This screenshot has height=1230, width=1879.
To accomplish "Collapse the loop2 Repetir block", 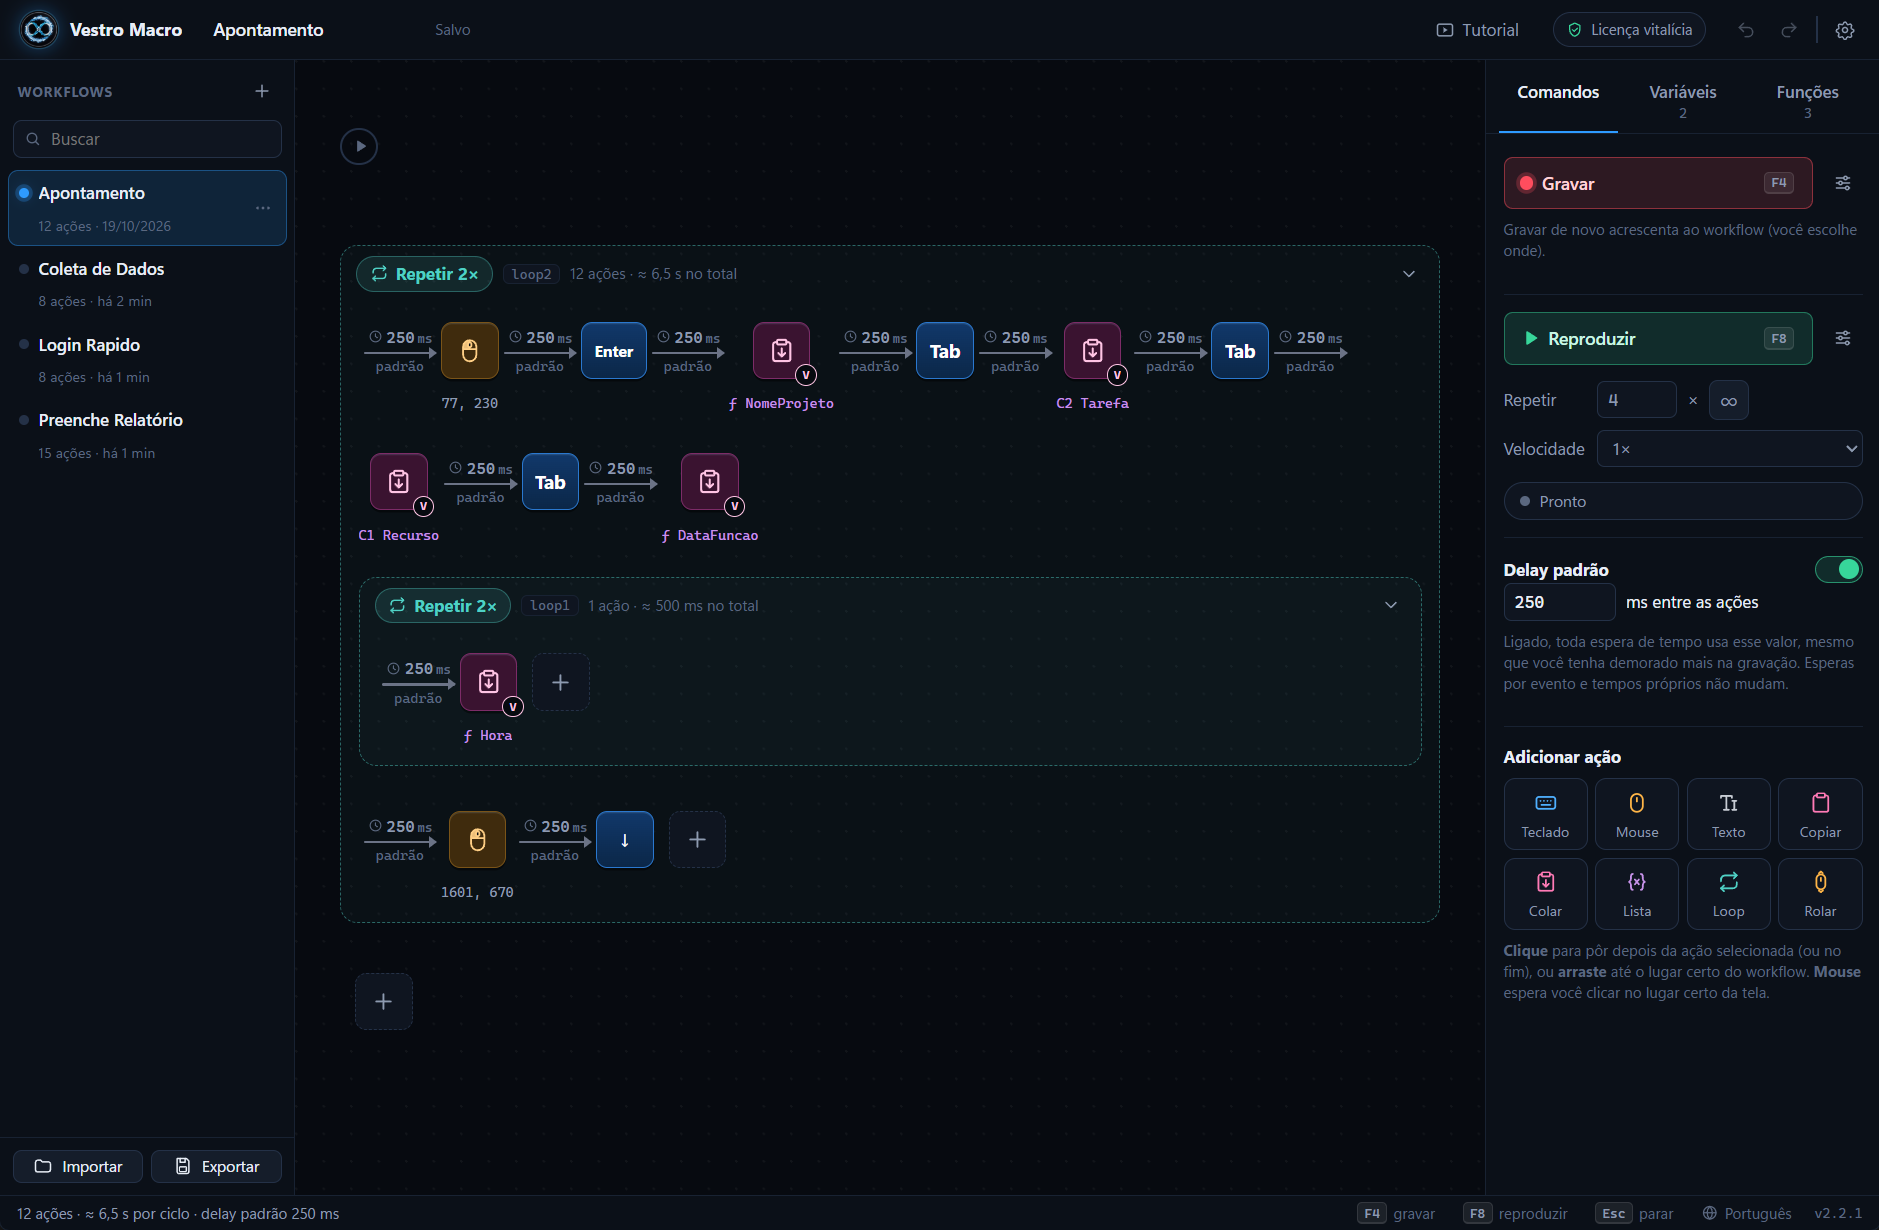I will tap(1408, 274).
